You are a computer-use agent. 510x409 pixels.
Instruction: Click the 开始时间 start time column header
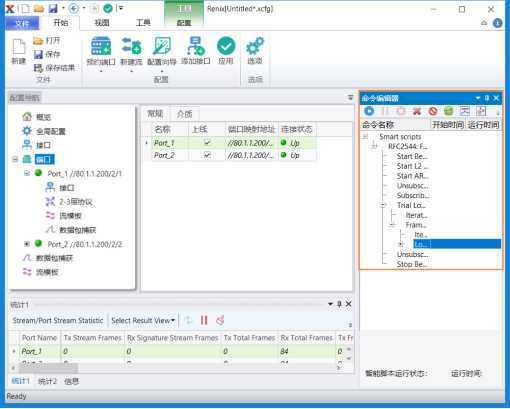pyautogui.click(x=447, y=125)
